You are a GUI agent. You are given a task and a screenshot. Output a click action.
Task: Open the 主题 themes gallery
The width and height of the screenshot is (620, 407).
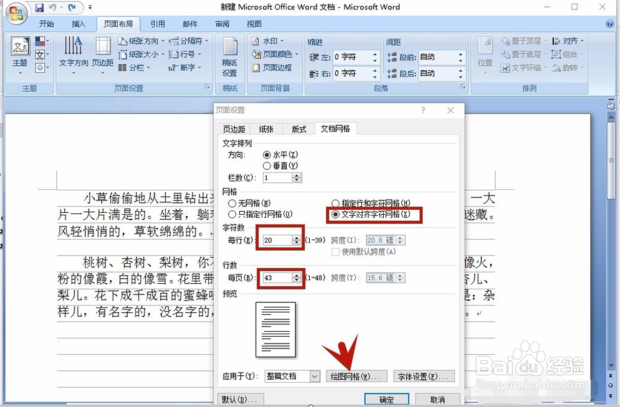click(20, 56)
